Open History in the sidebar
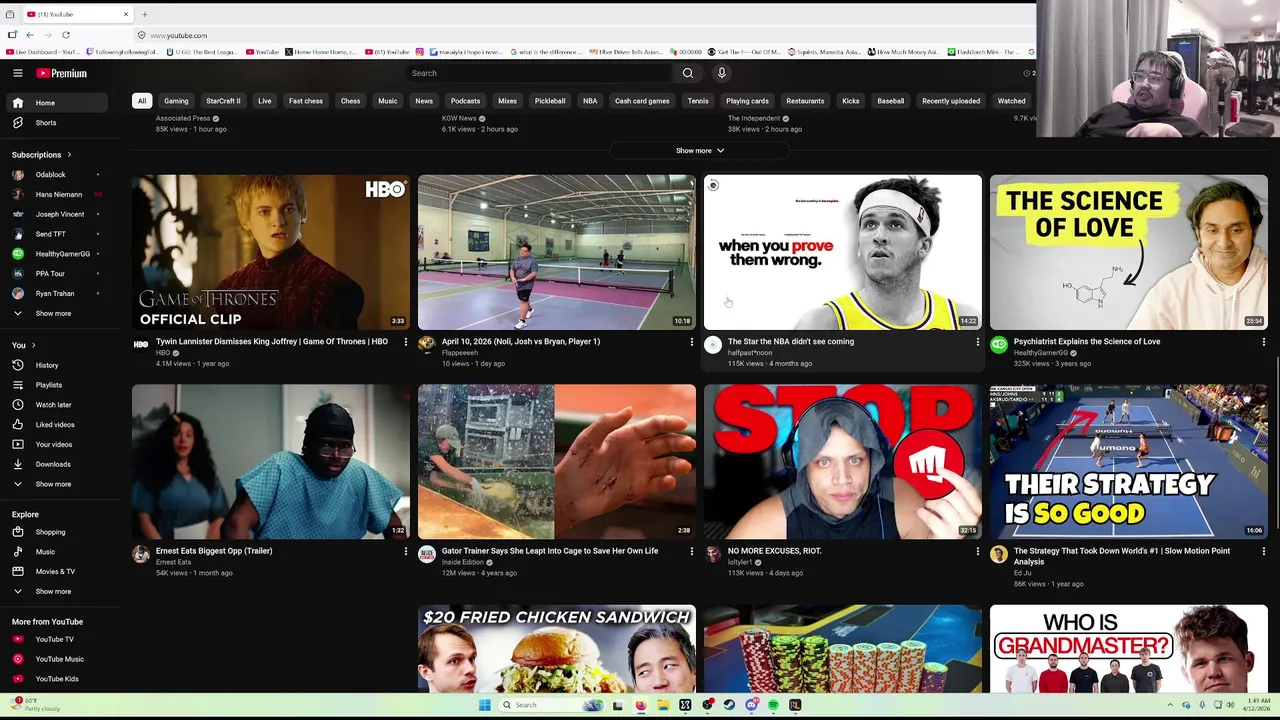 [x=56, y=365]
